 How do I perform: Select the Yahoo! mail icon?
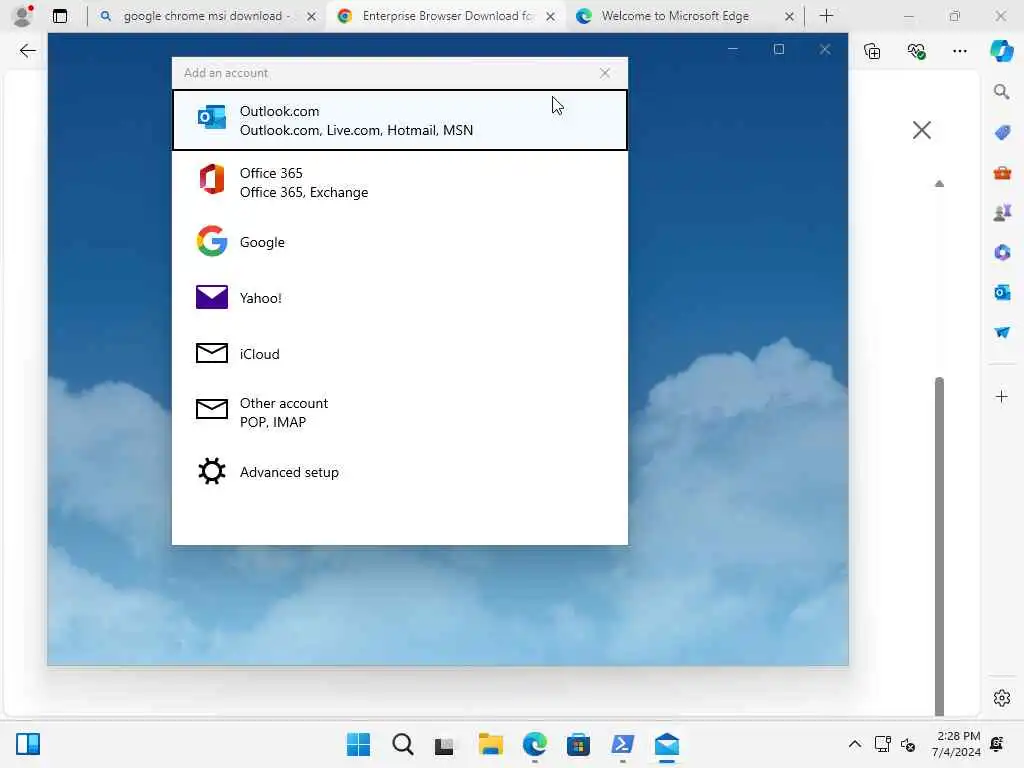(212, 297)
